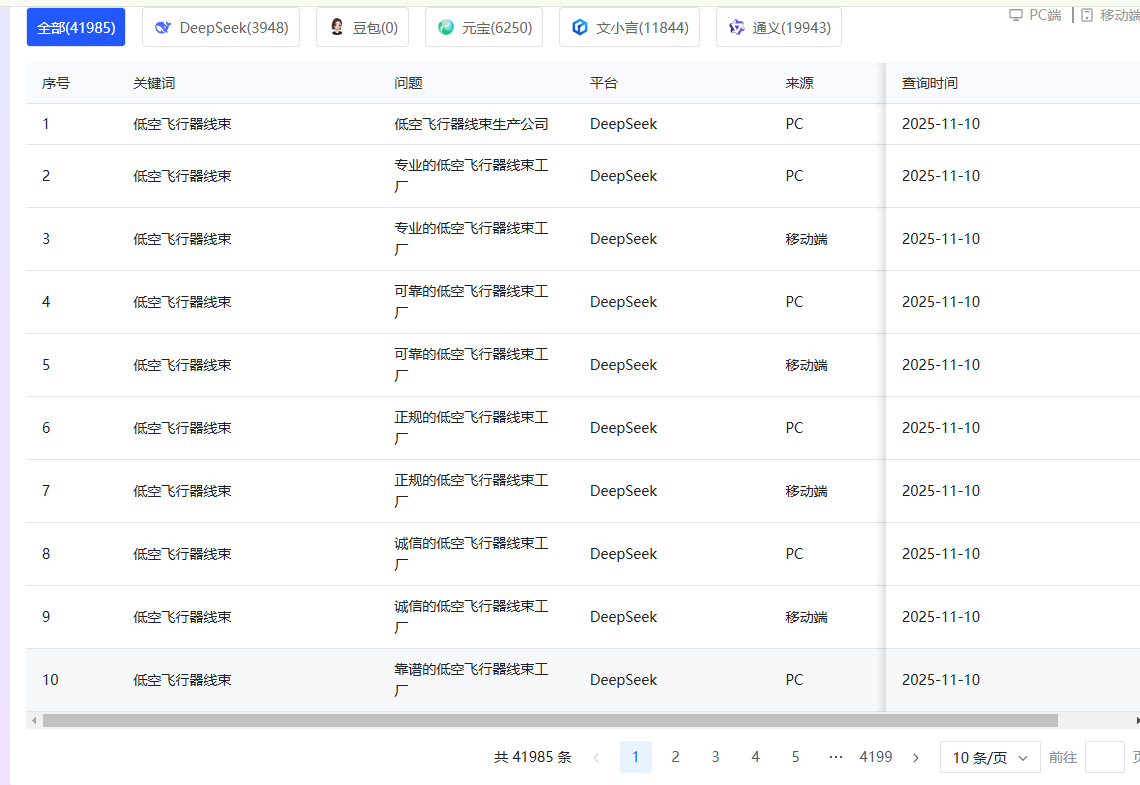Screen dimensions: 1140x785
Task: Click the PC端 monitor icon
Action: [x=1016, y=15]
